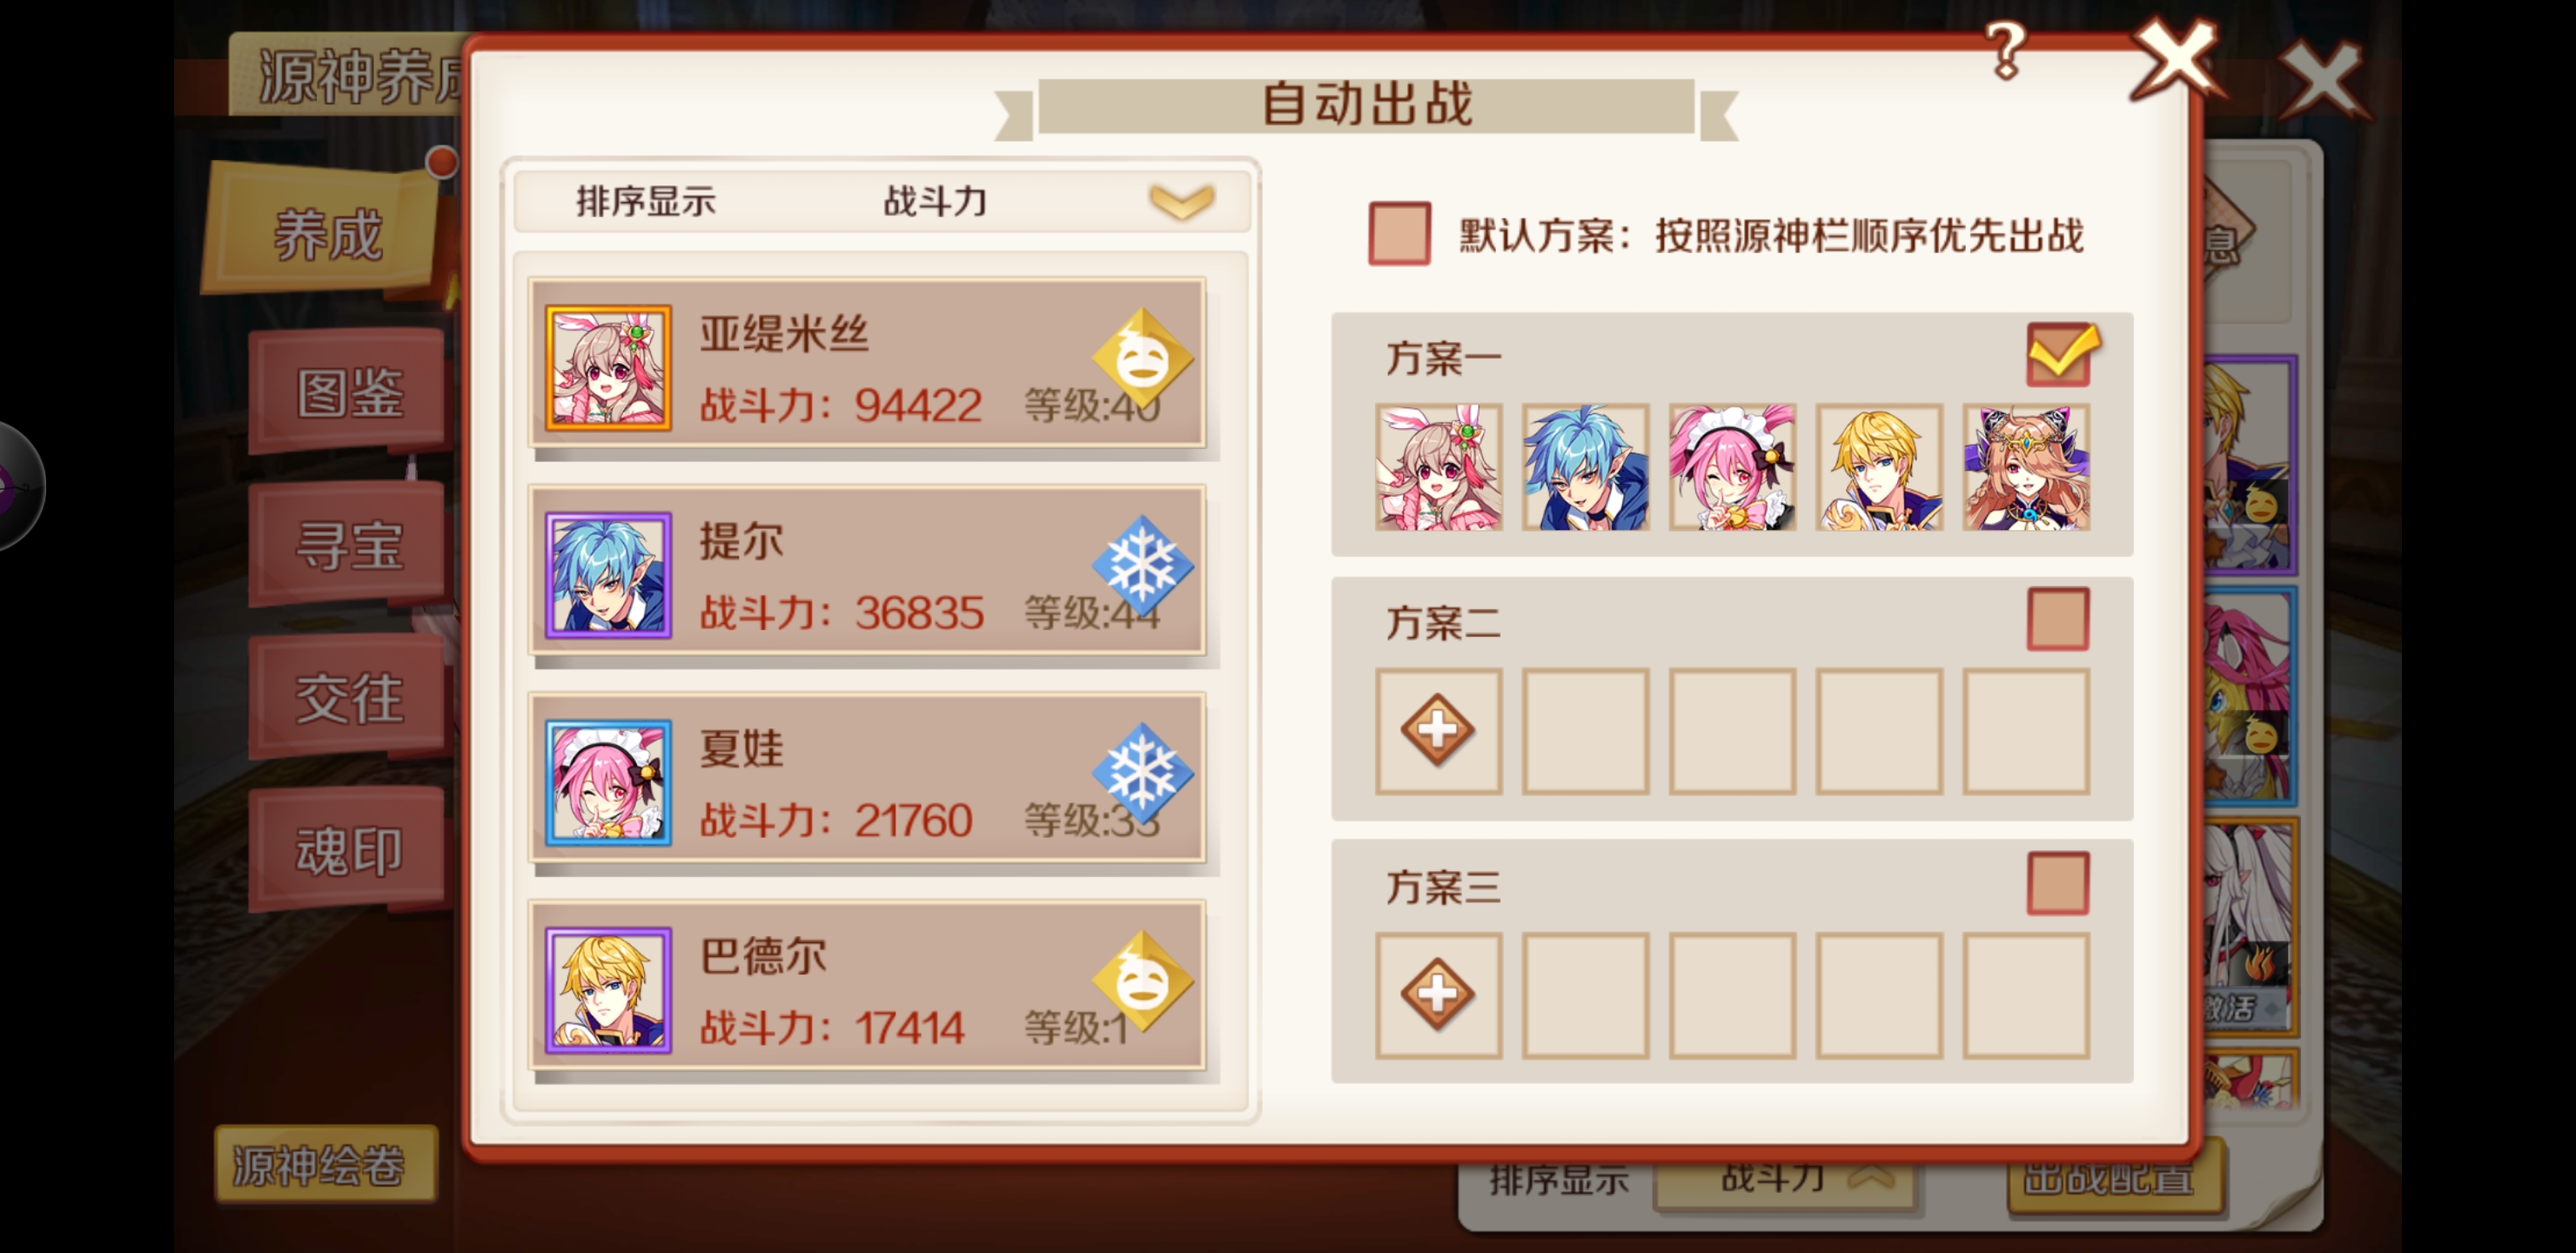
Task: Switch to the 寻宝 side tab
Action: tap(348, 546)
